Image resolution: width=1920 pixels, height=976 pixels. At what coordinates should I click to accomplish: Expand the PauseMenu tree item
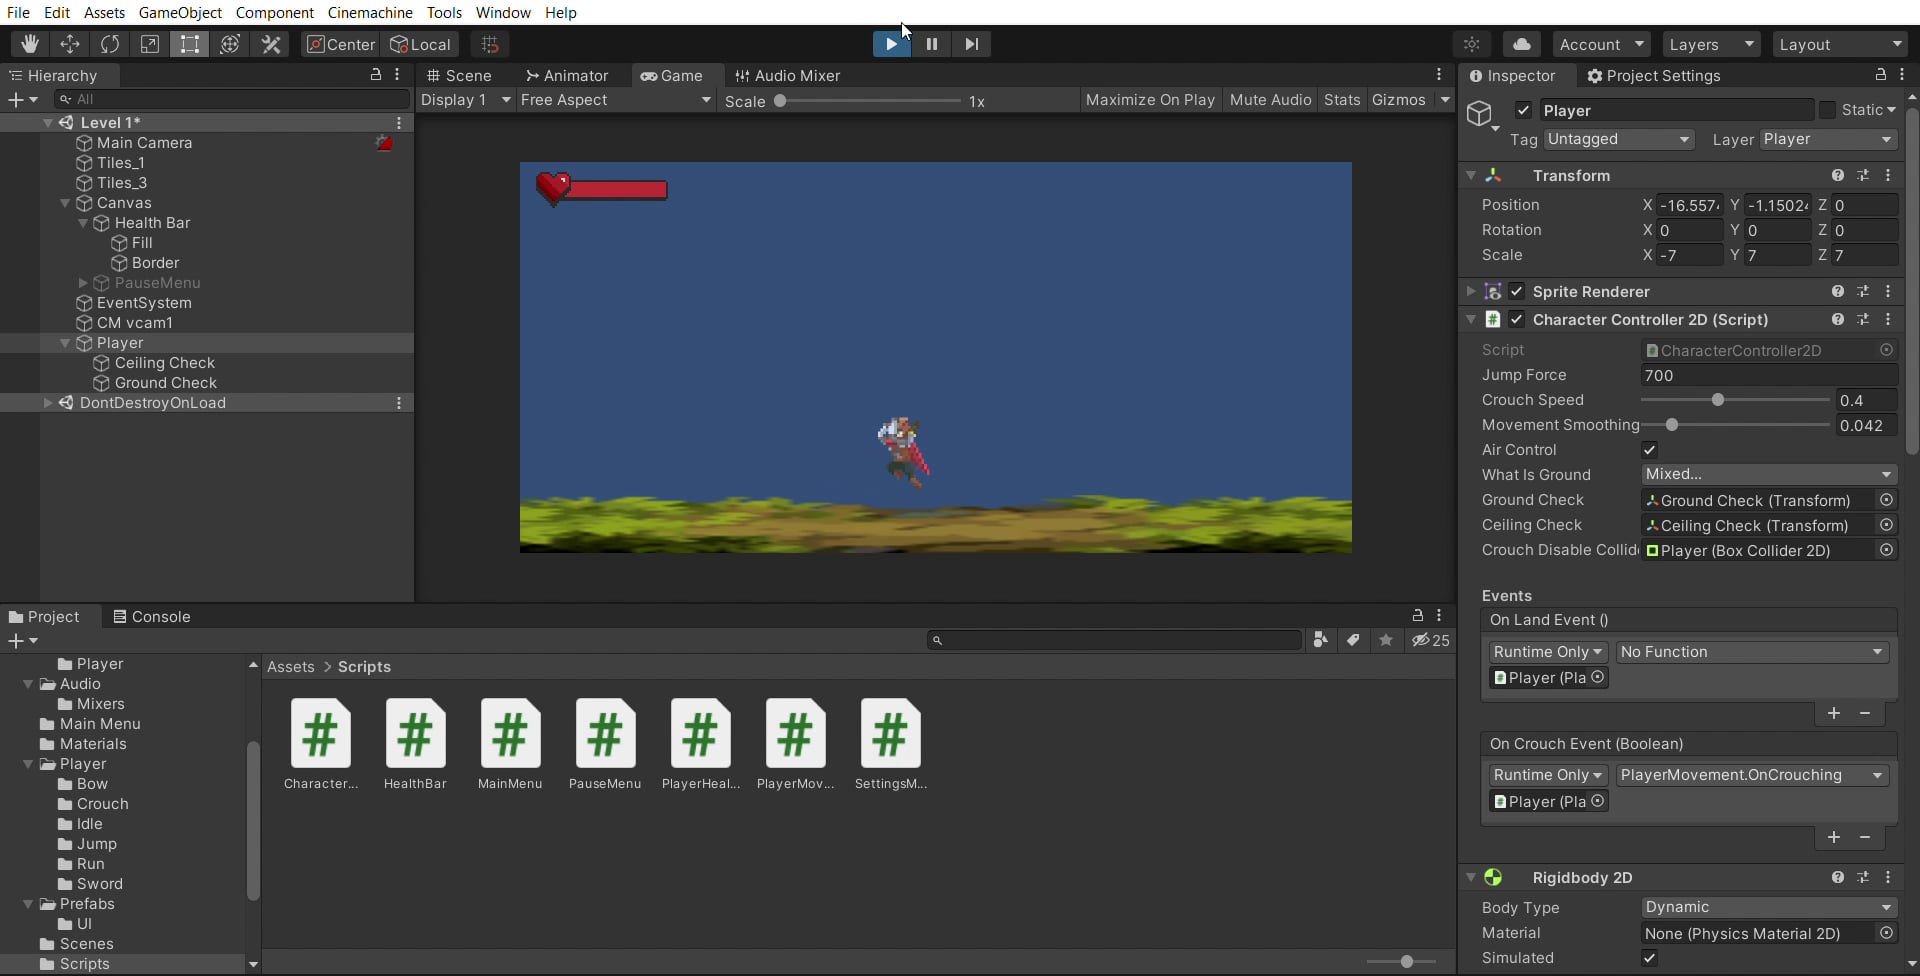click(83, 283)
